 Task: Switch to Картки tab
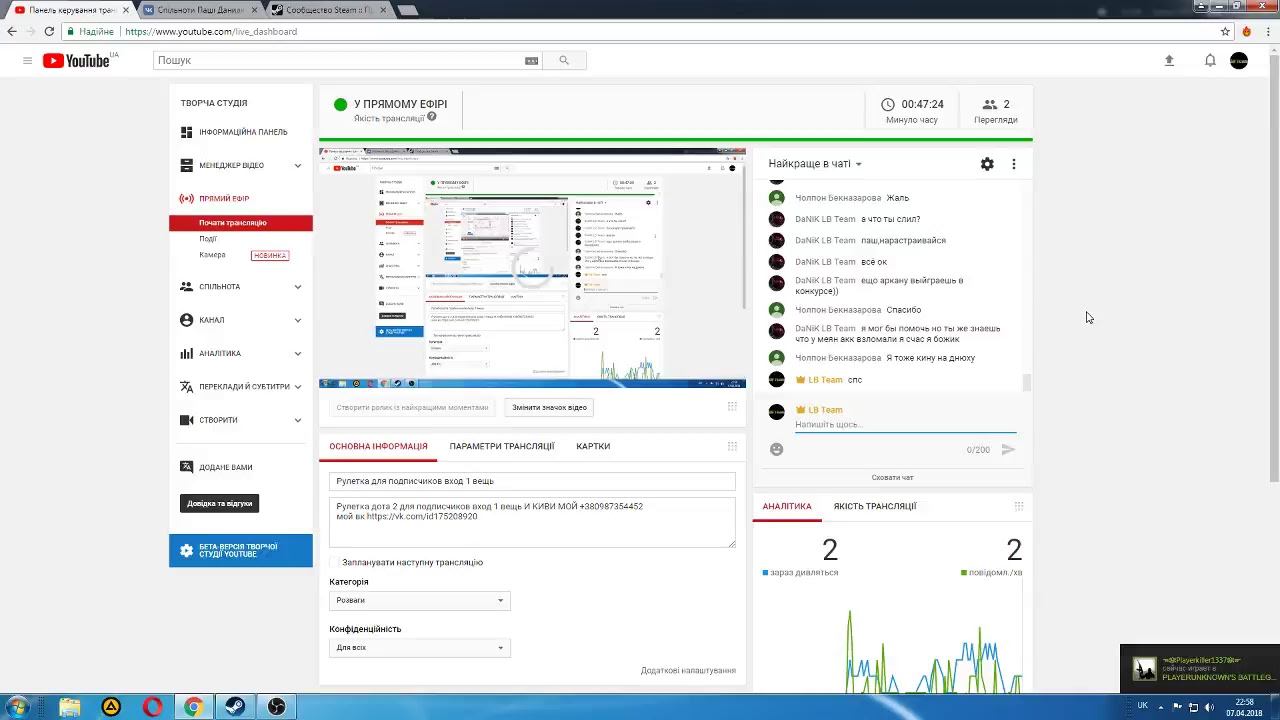(593, 447)
